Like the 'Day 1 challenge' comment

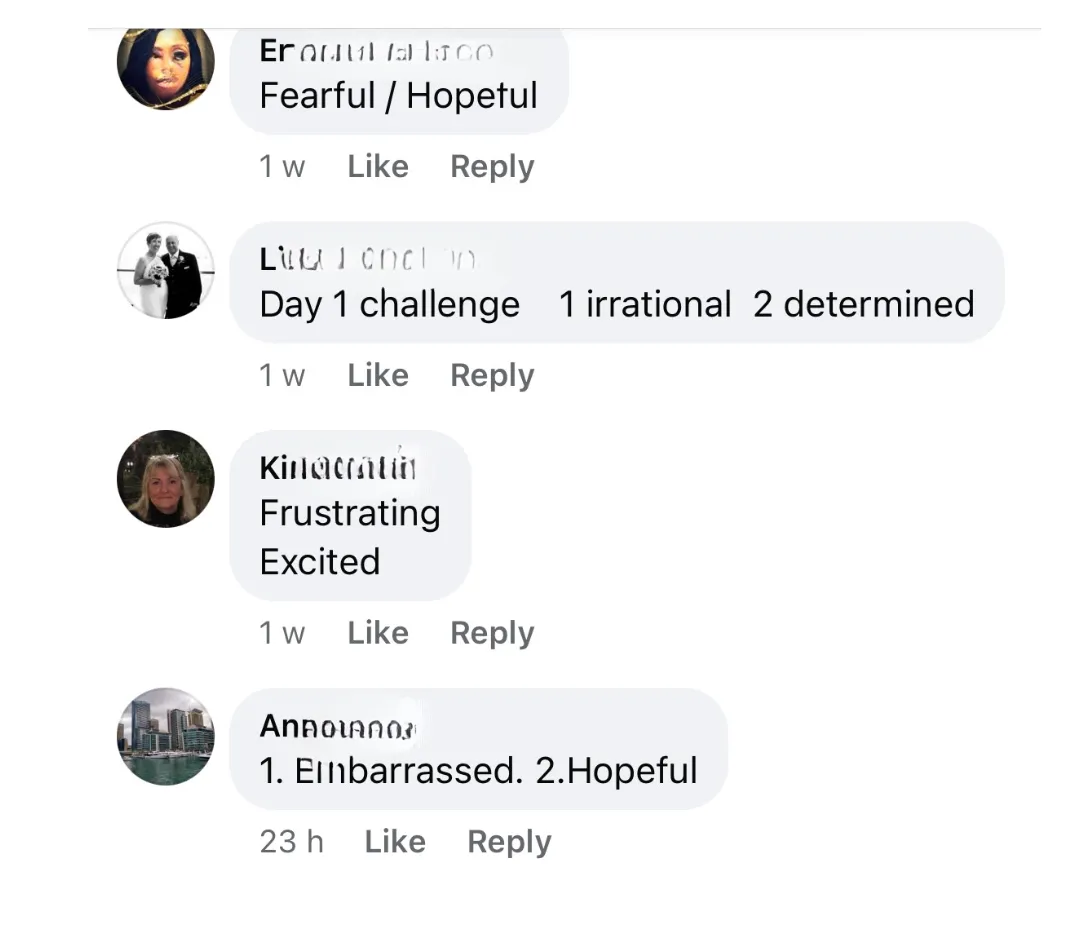(378, 375)
